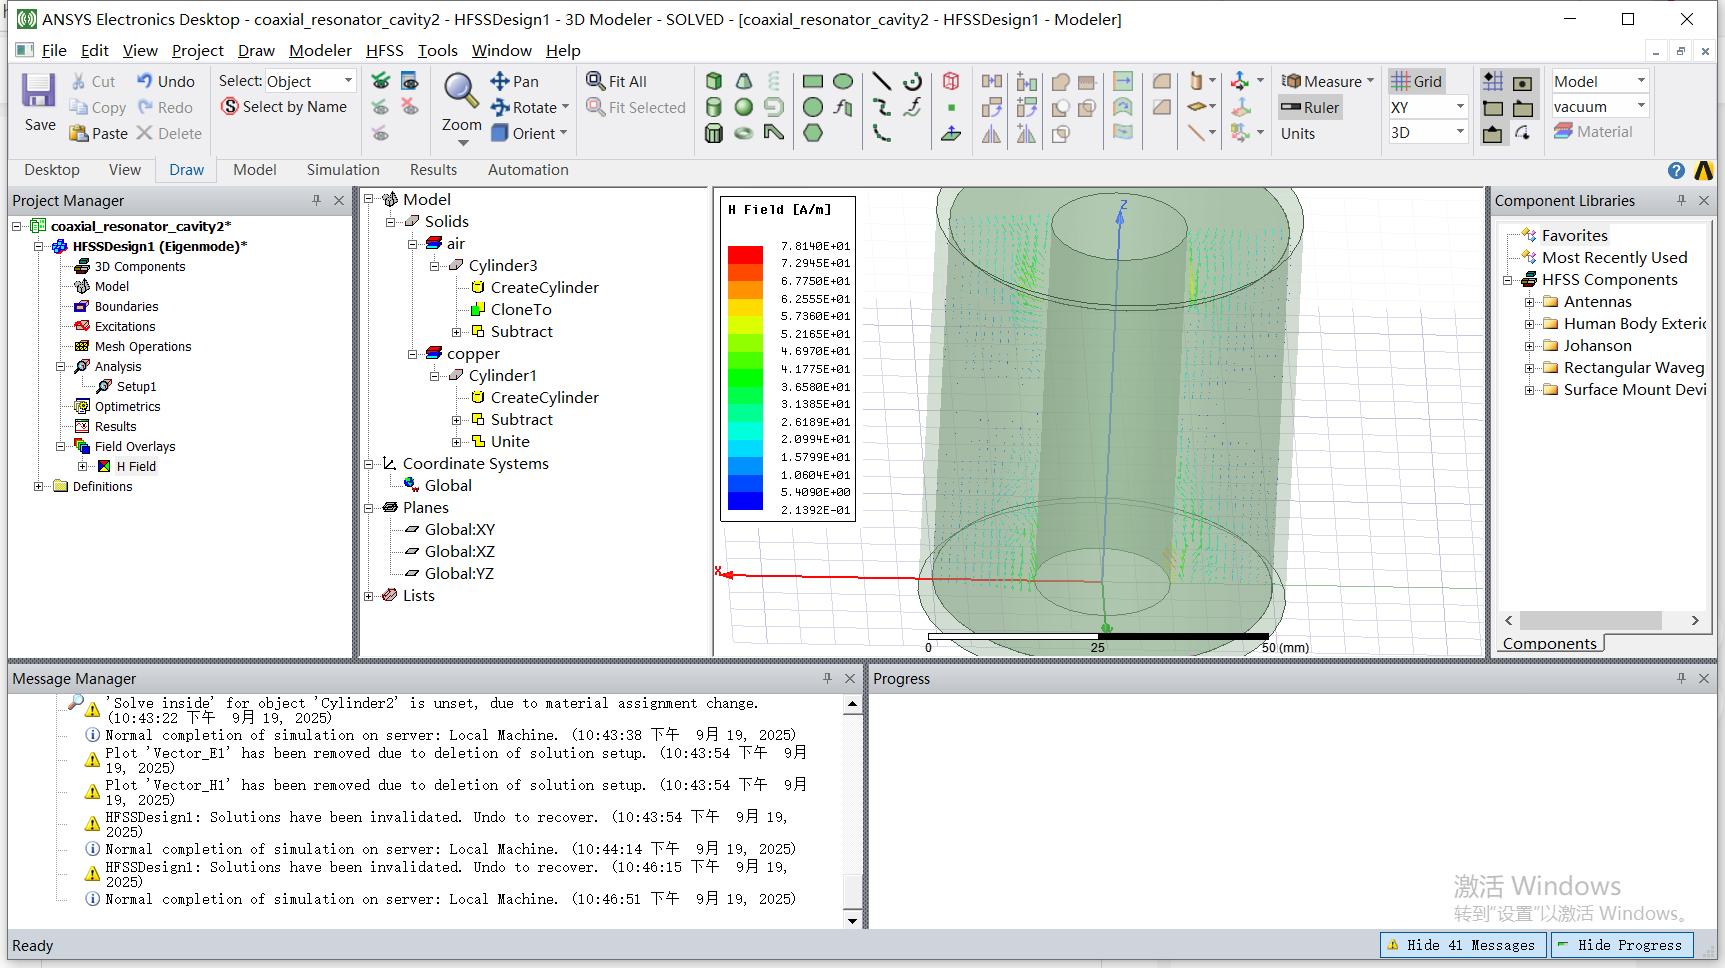Open the blue help question mark icon
The width and height of the screenshot is (1725, 968).
1676,170
